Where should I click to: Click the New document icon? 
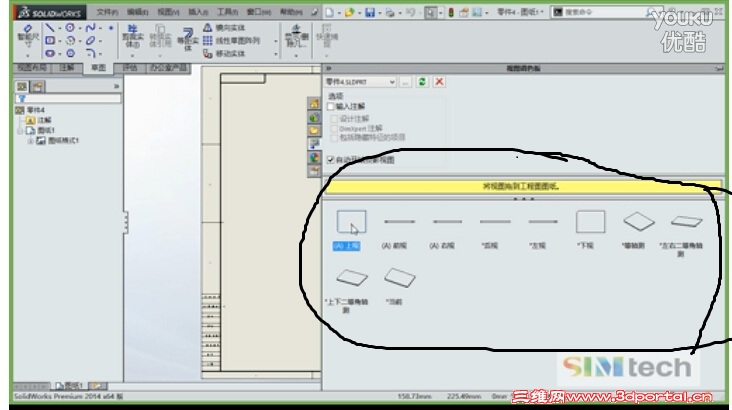pos(330,13)
